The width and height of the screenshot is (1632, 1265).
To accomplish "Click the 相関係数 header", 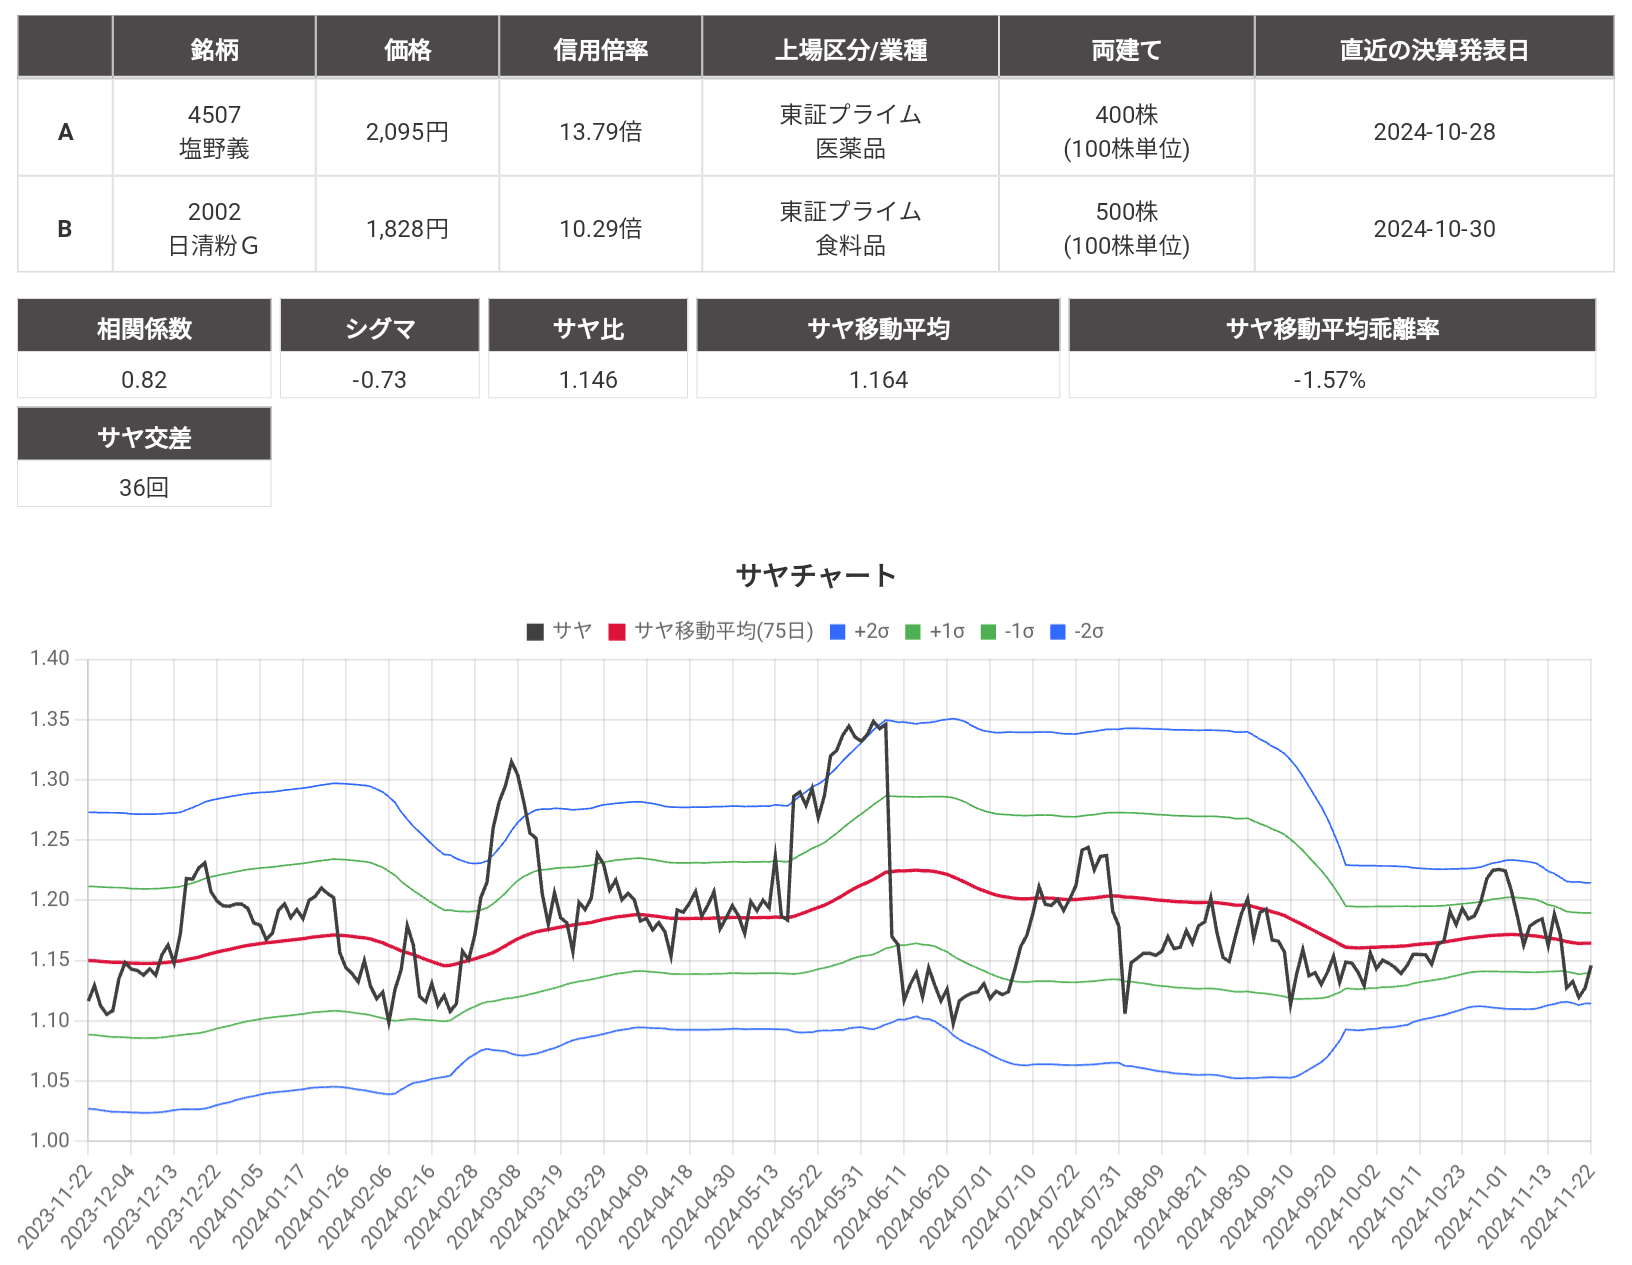I will tap(144, 326).
